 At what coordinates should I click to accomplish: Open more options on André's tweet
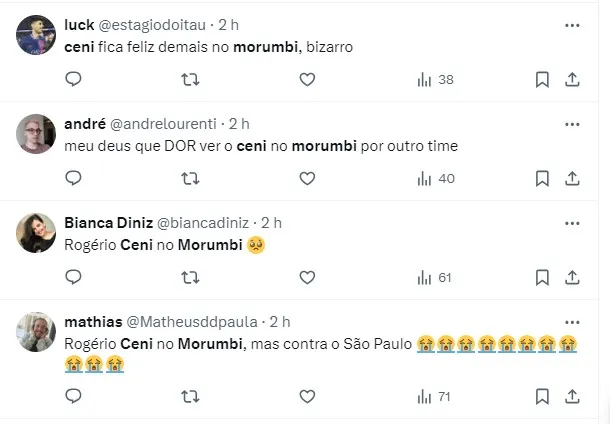(x=572, y=124)
